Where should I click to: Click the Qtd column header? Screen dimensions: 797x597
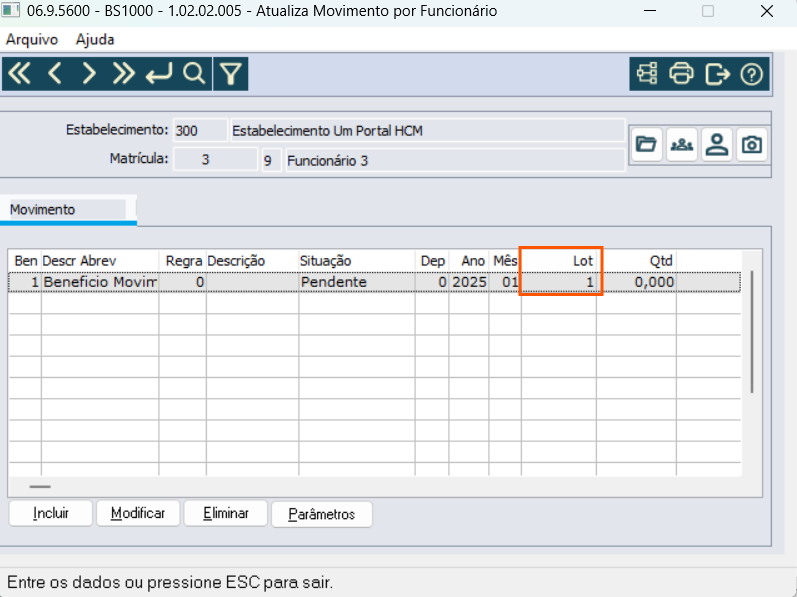[636, 261]
